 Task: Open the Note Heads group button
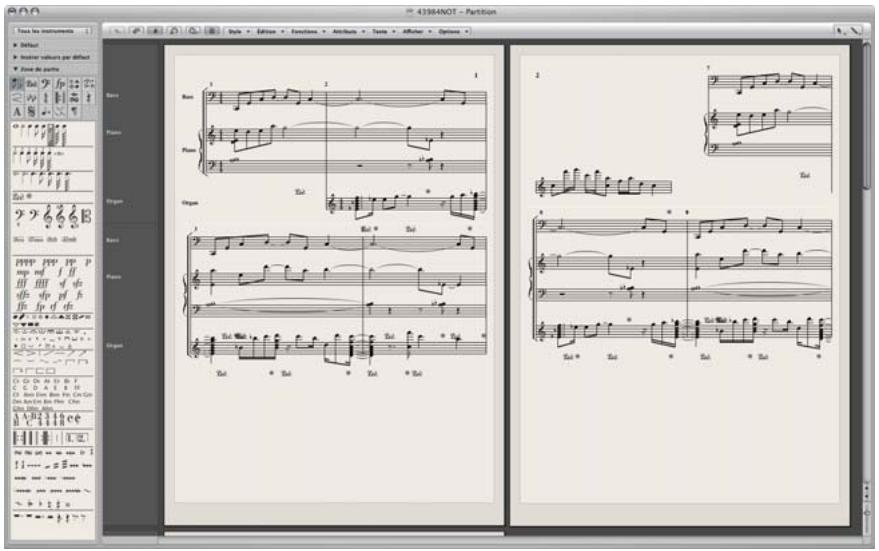pyautogui.click(x=75, y=84)
